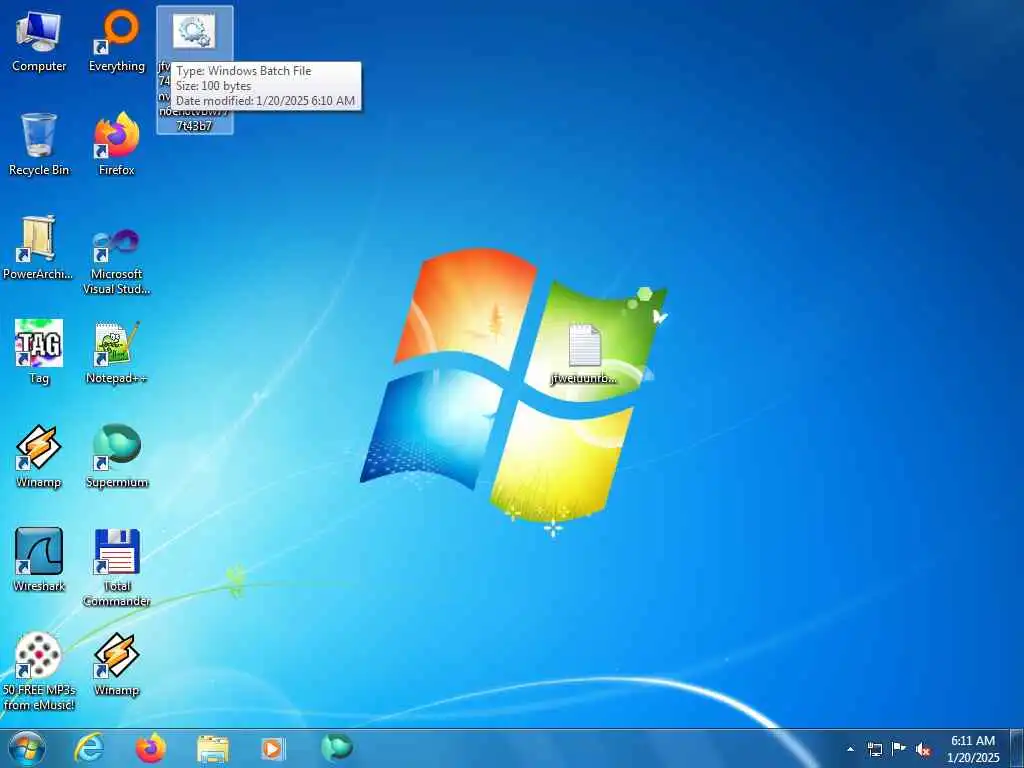Open the clock showing 6:11 AM
Screen dimensions: 1024x768
973,749
